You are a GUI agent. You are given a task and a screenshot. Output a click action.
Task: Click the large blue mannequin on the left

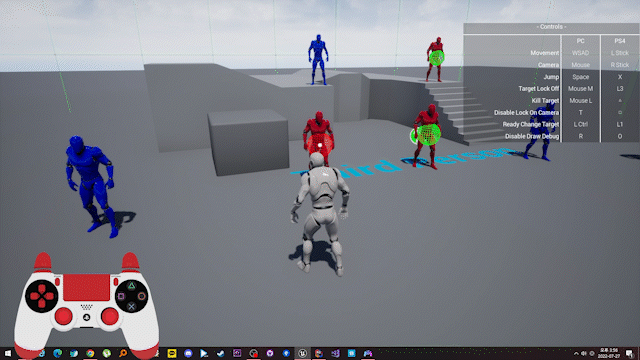point(92,186)
